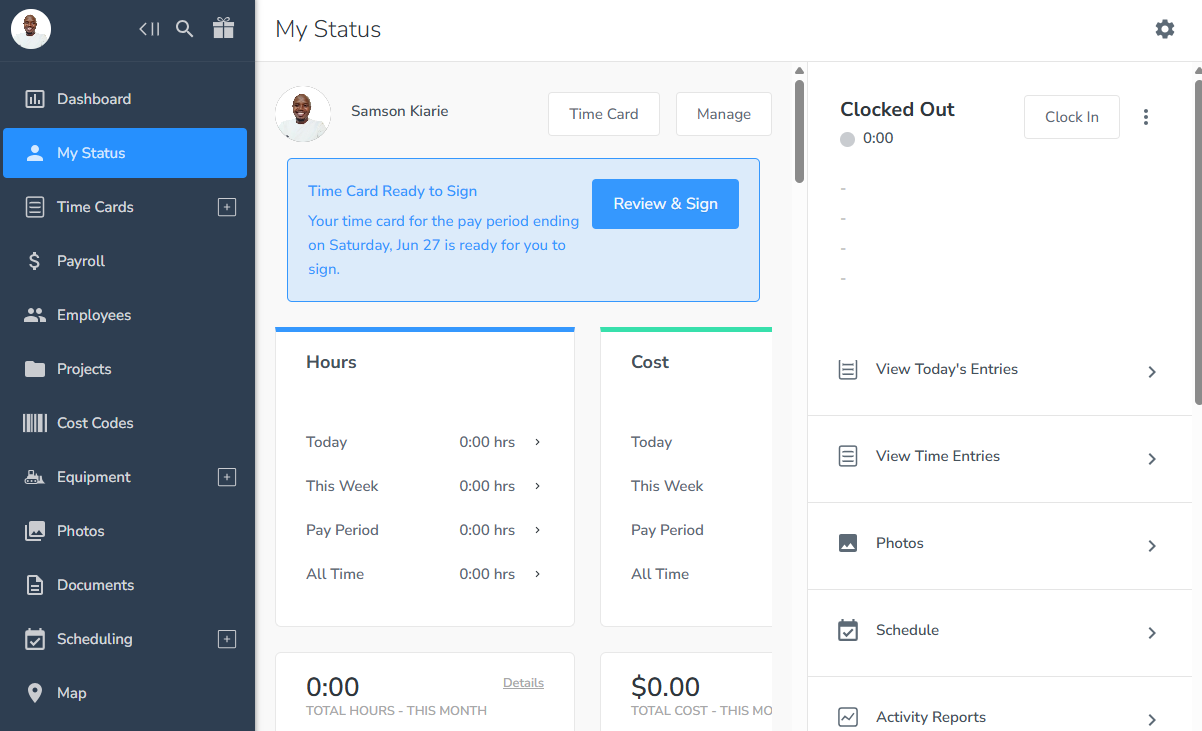Click the Clocked Out status heading

[x=897, y=109]
